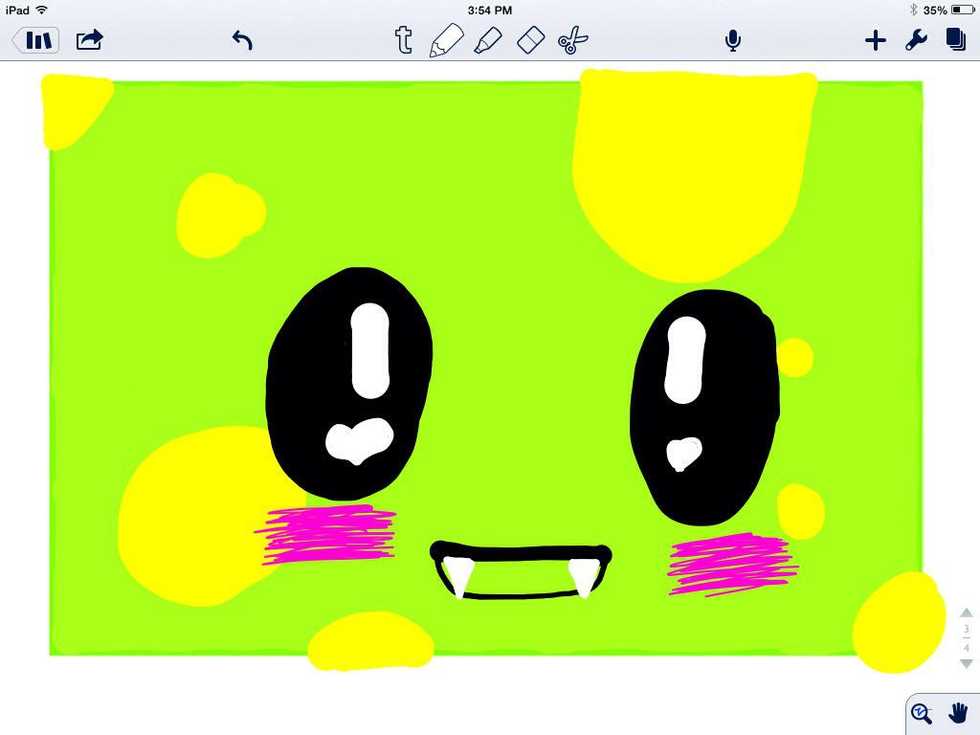Start audio recording with the microphone

pyautogui.click(x=733, y=40)
